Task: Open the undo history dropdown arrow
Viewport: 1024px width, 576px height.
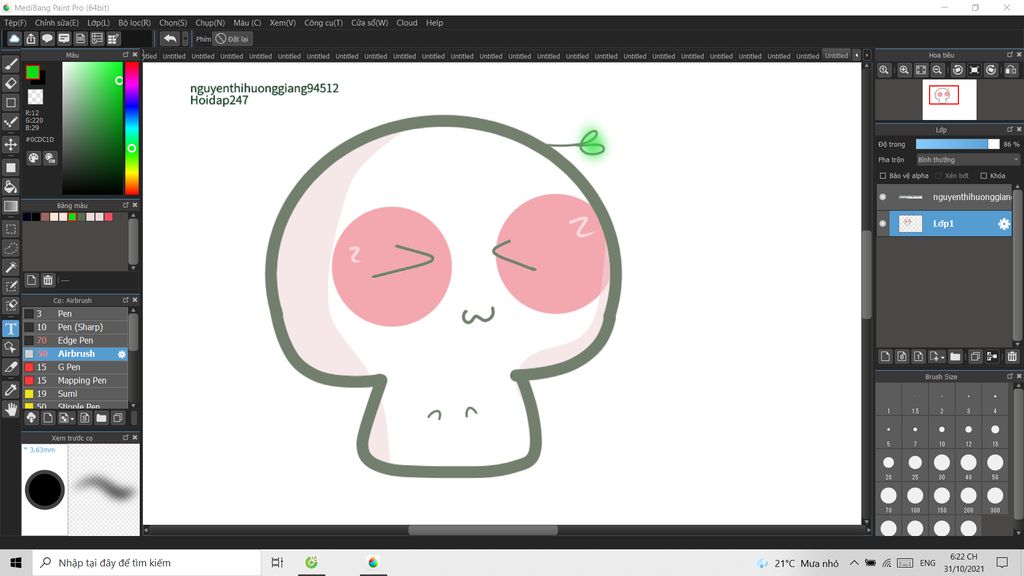Action: tap(185, 39)
